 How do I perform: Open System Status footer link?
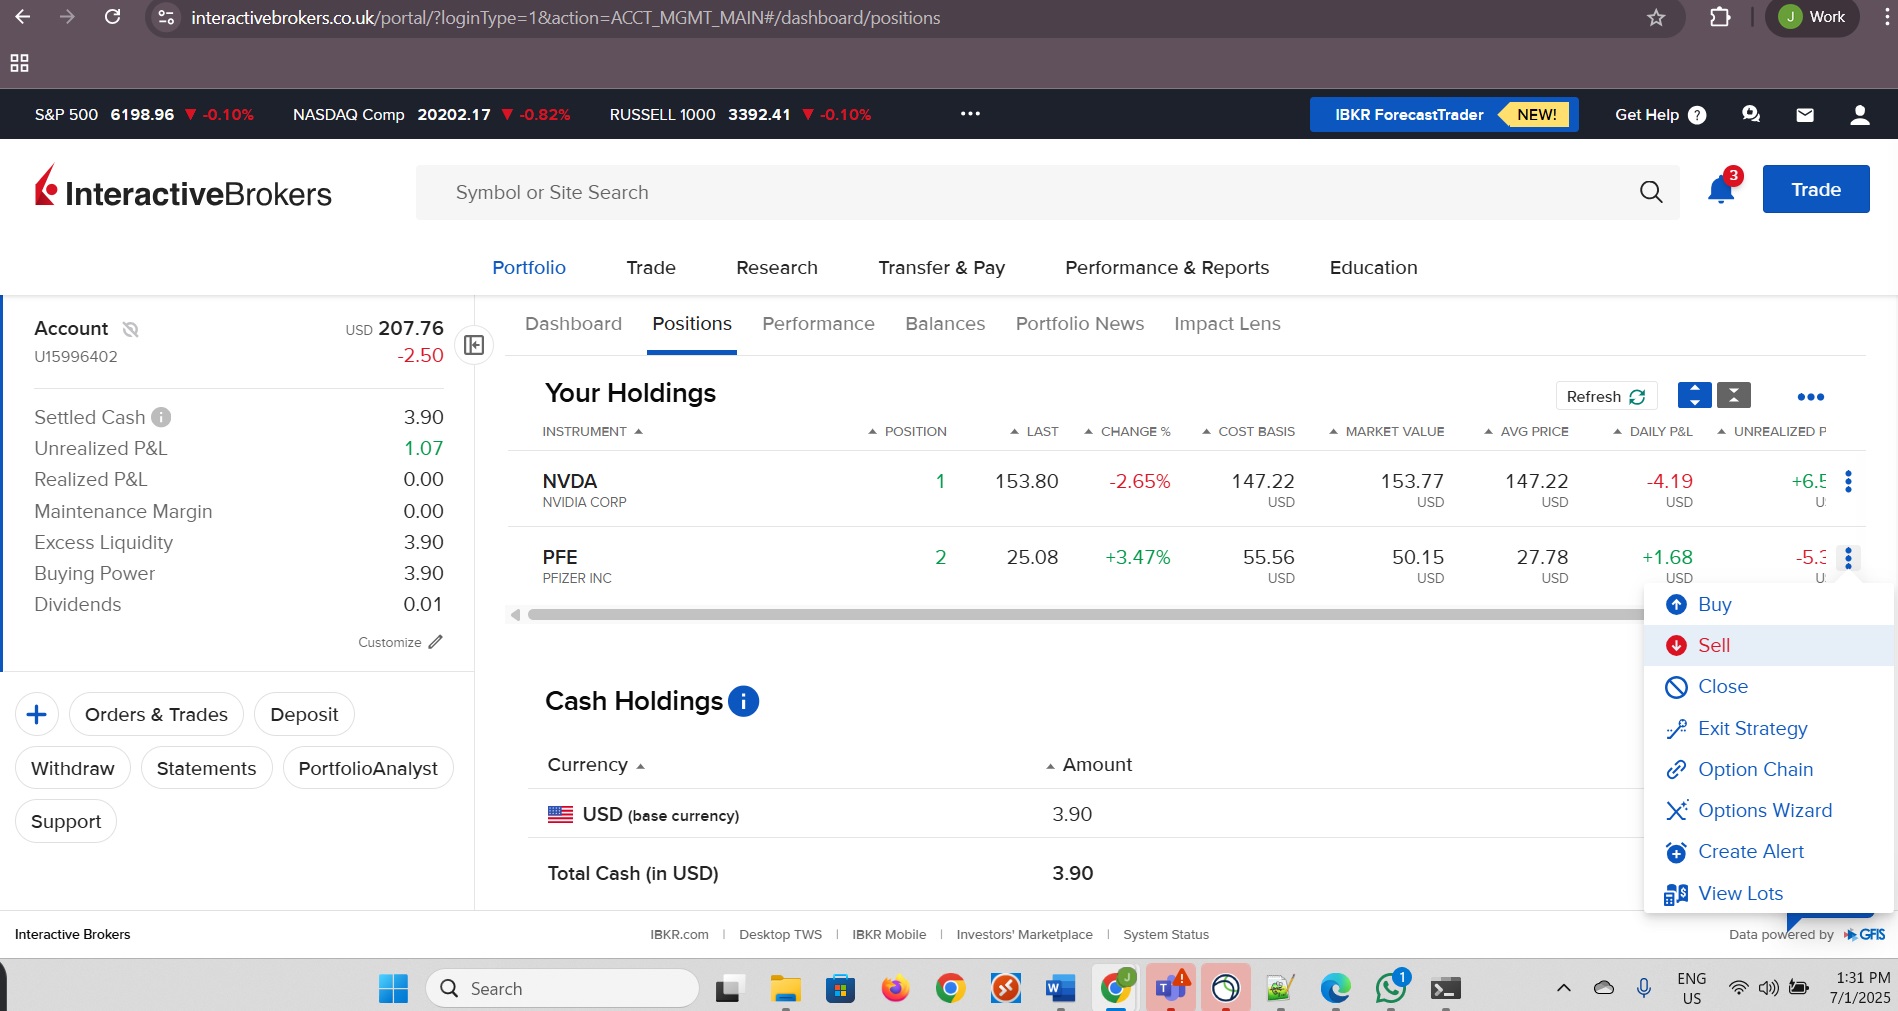(1166, 935)
